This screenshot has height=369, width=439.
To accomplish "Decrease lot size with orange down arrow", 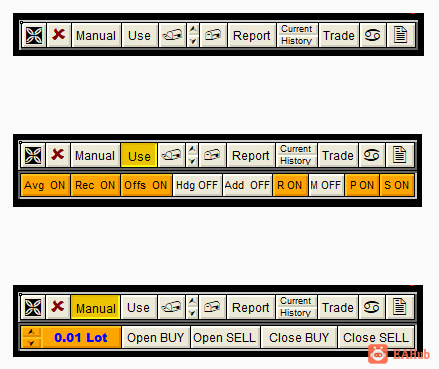I will [x=31, y=343].
